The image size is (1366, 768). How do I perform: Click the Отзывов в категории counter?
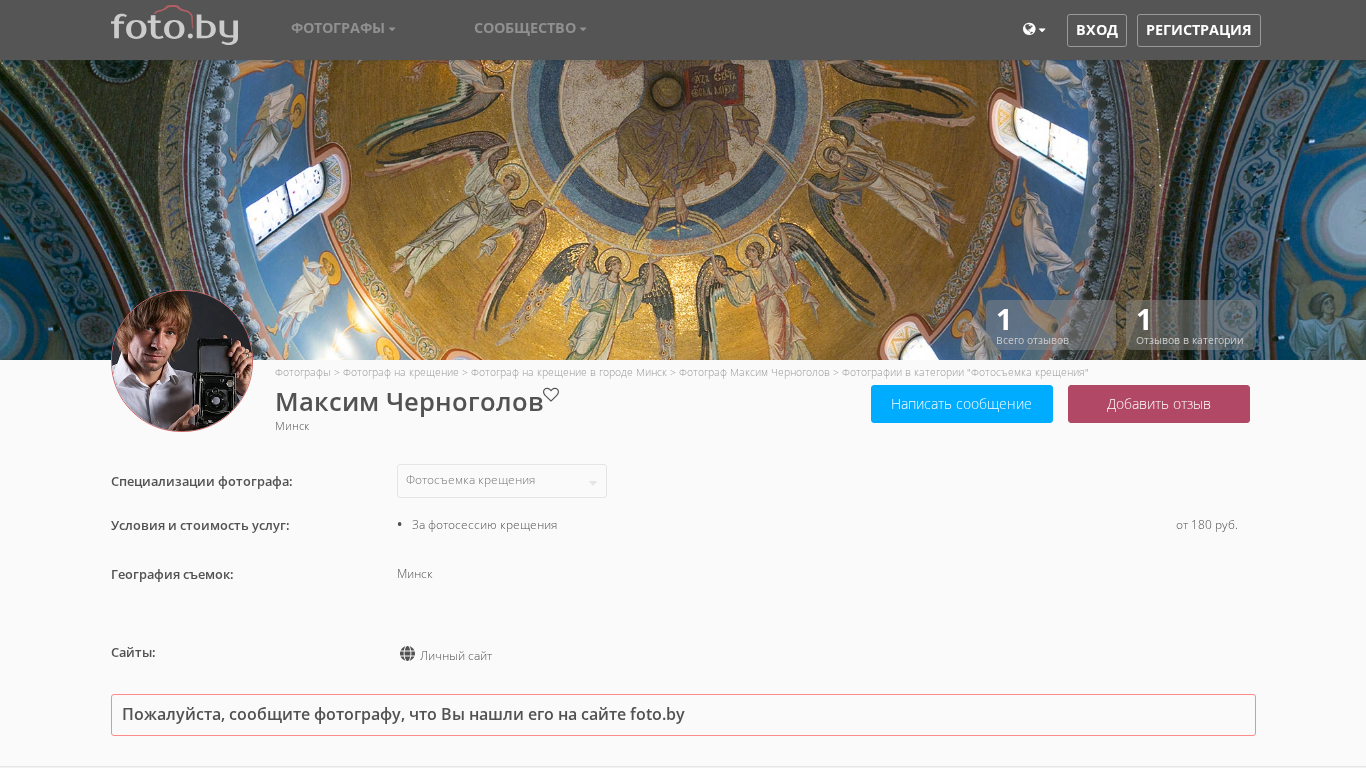(x=1191, y=325)
